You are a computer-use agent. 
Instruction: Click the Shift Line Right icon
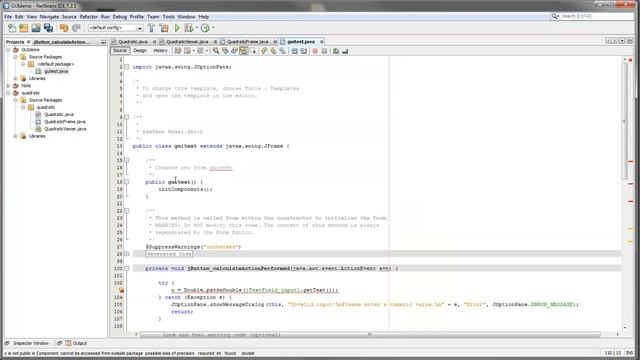(x=304, y=51)
